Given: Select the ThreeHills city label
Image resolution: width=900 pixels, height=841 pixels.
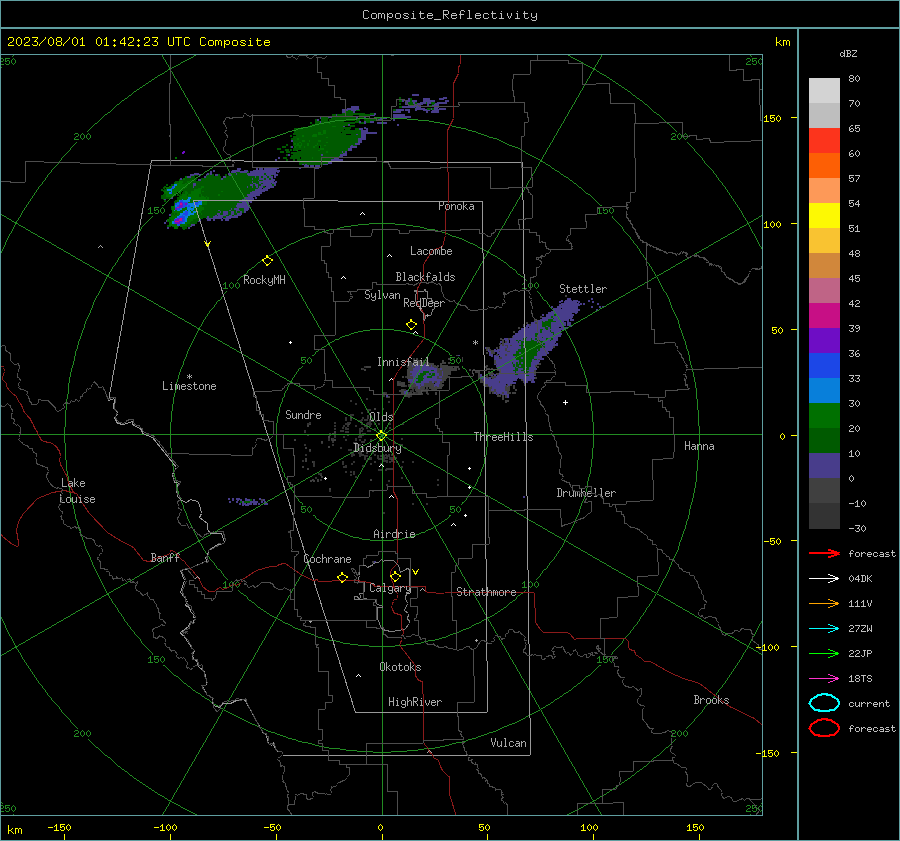Looking at the screenshot, I should 503,437.
